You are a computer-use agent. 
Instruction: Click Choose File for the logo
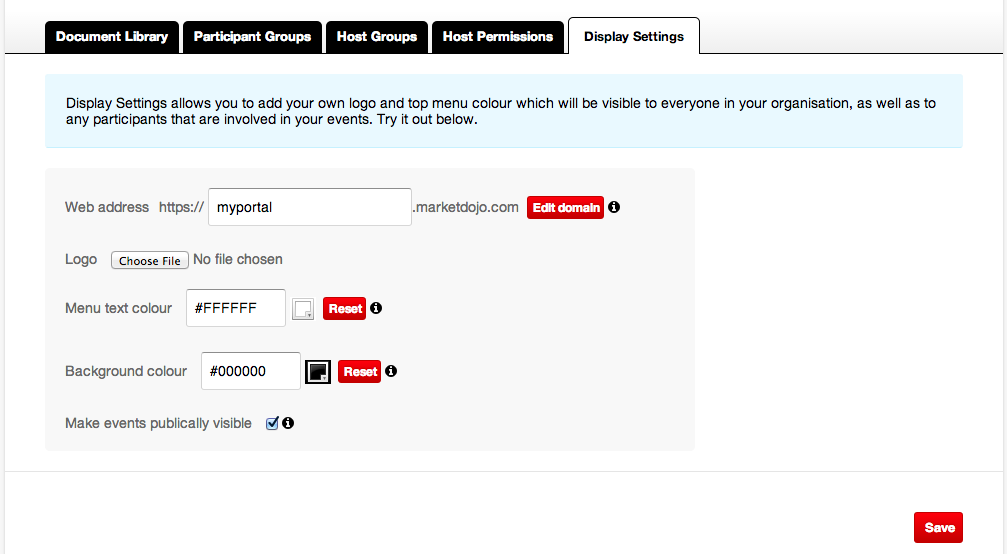tap(150, 260)
